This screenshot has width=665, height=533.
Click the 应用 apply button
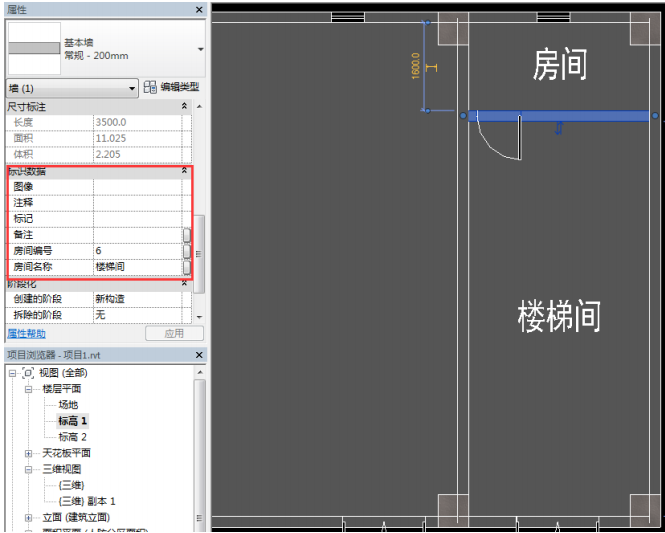pyautogui.click(x=174, y=334)
